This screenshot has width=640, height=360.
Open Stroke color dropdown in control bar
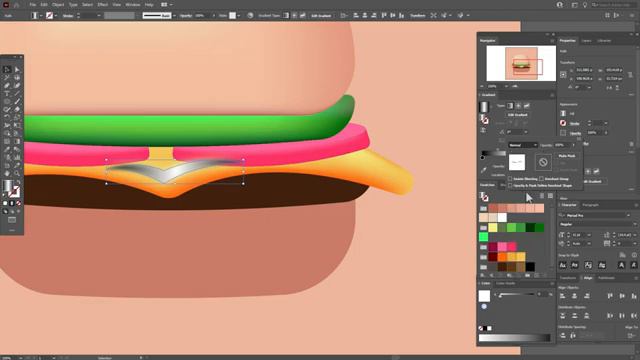click(x=56, y=16)
